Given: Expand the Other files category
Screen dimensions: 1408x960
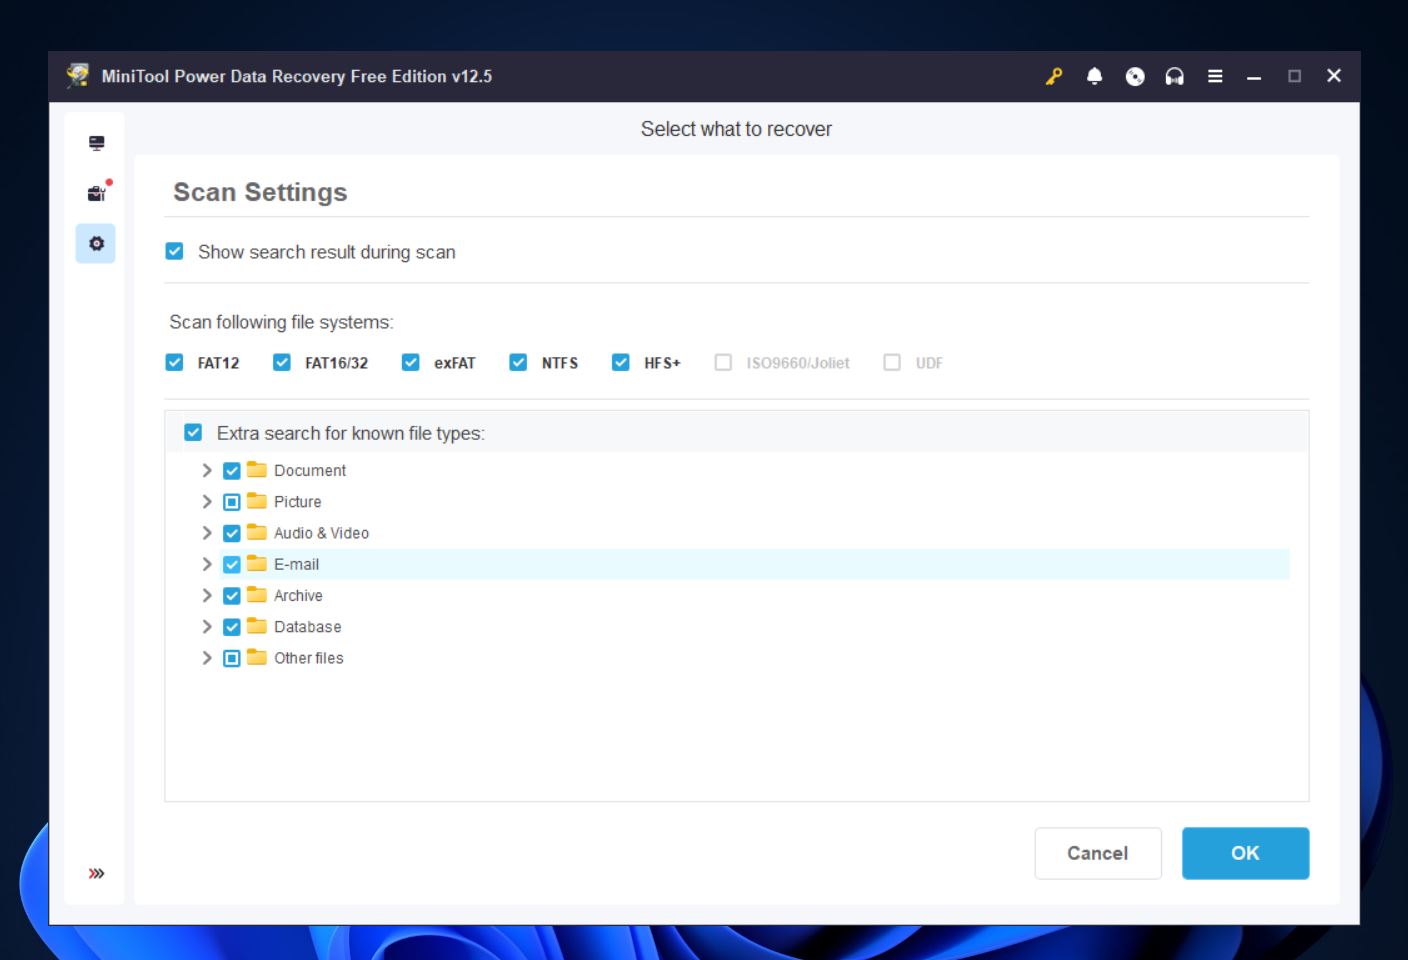Looking at the screenshot, I should point(207,658).
